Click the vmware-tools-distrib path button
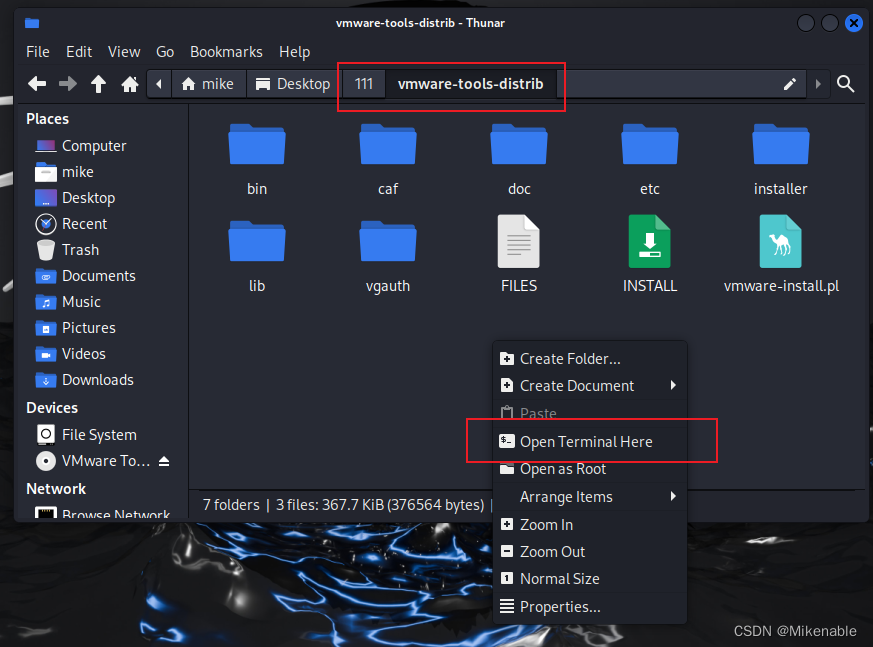The image size is (873, 647). tap(470, 84)
